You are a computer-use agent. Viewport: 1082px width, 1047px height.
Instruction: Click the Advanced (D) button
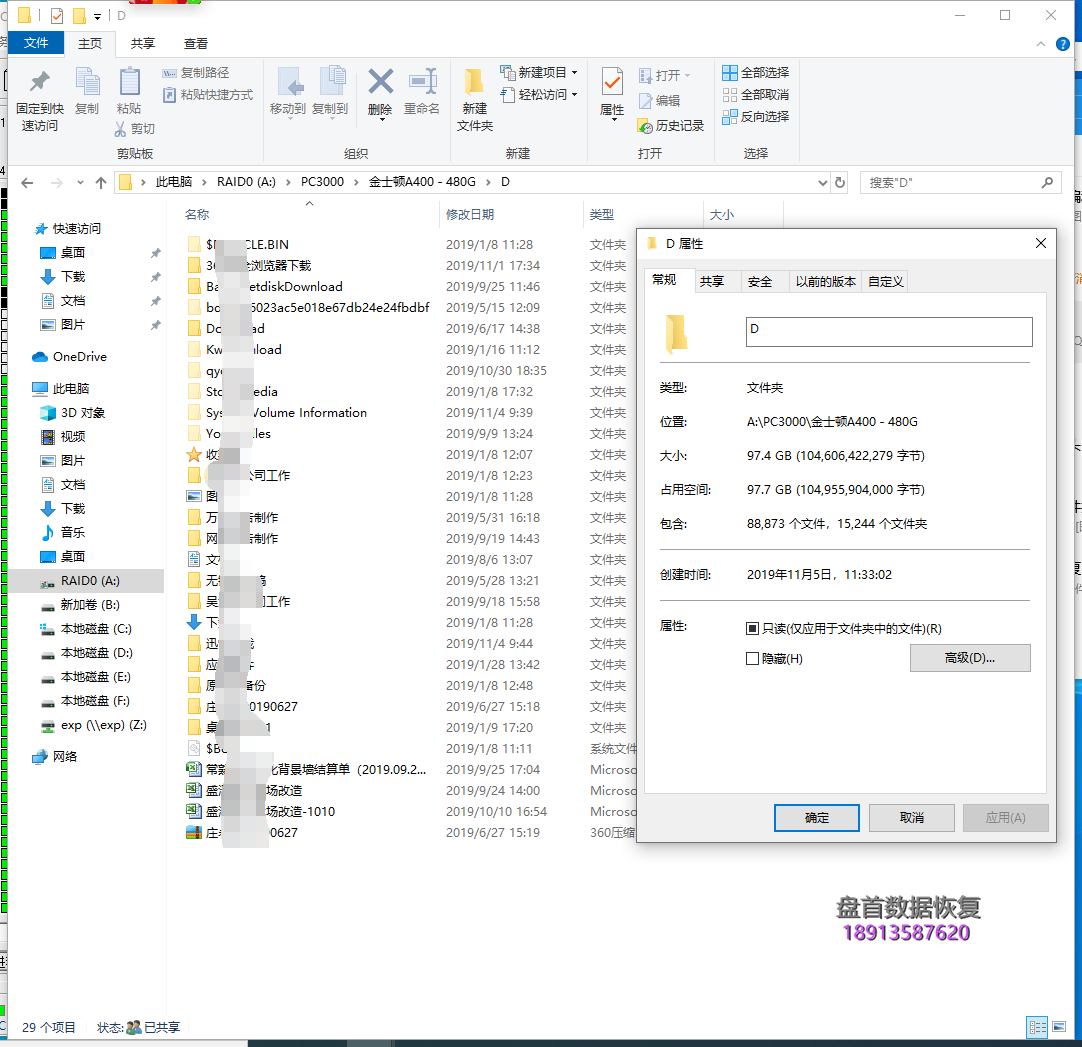point(969,658)
